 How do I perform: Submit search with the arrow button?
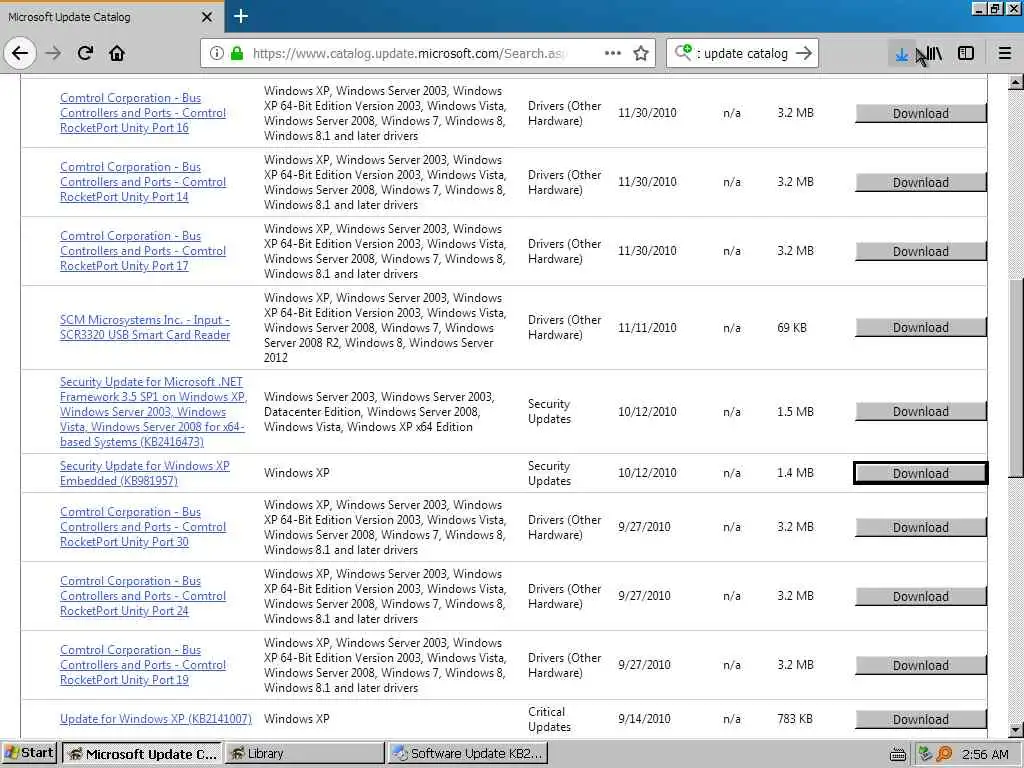(804, 53)
